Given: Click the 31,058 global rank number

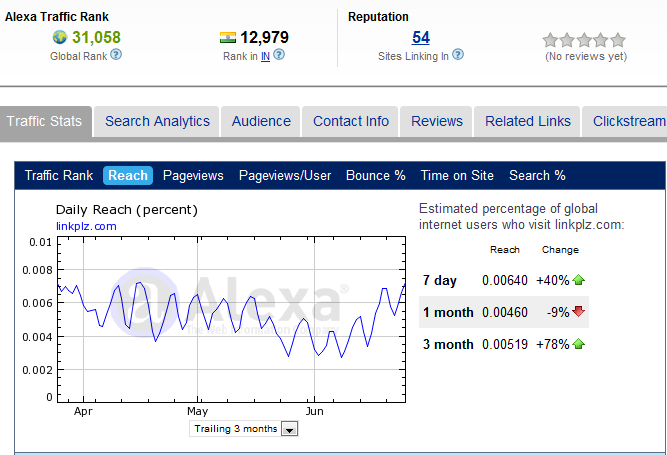Looking at the screenshot, I should coord(96,37).
